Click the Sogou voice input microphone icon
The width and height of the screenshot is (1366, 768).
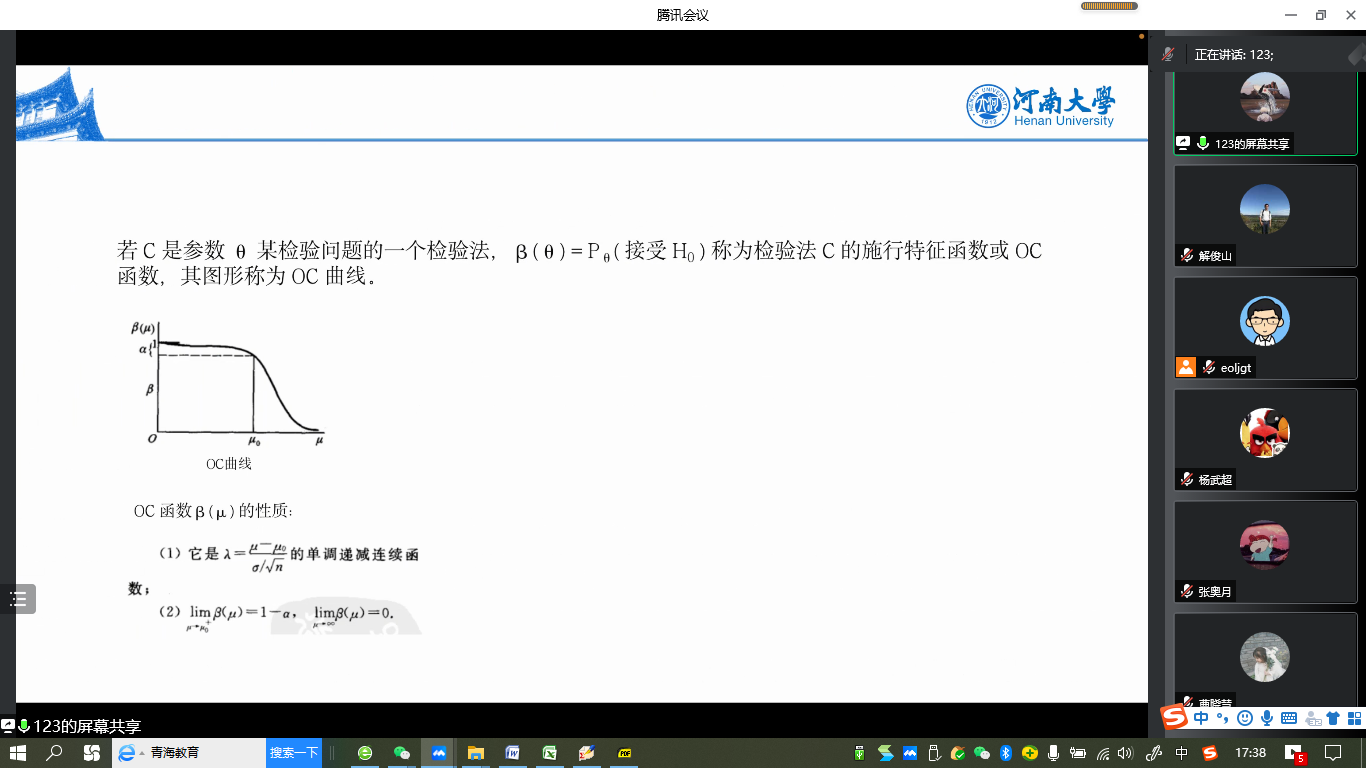(1267, 718)
